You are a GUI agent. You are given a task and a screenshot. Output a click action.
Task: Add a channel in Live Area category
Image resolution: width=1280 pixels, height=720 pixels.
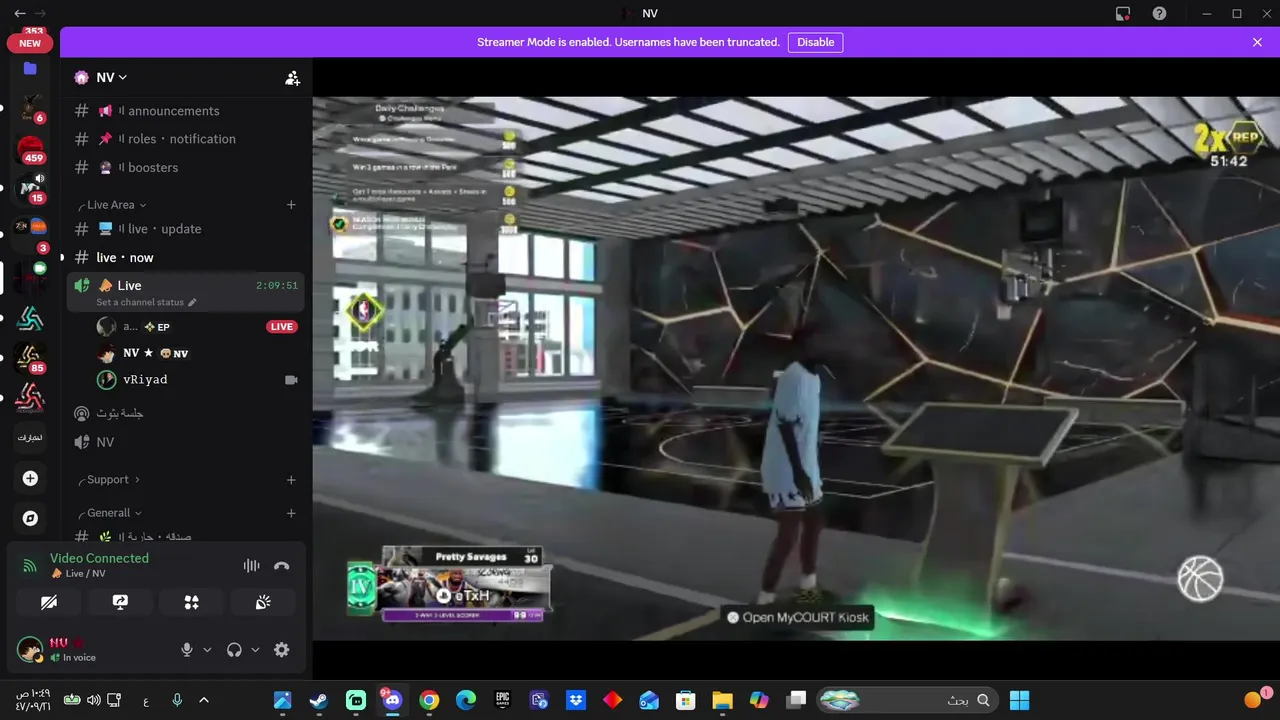(x=291, y=205)
